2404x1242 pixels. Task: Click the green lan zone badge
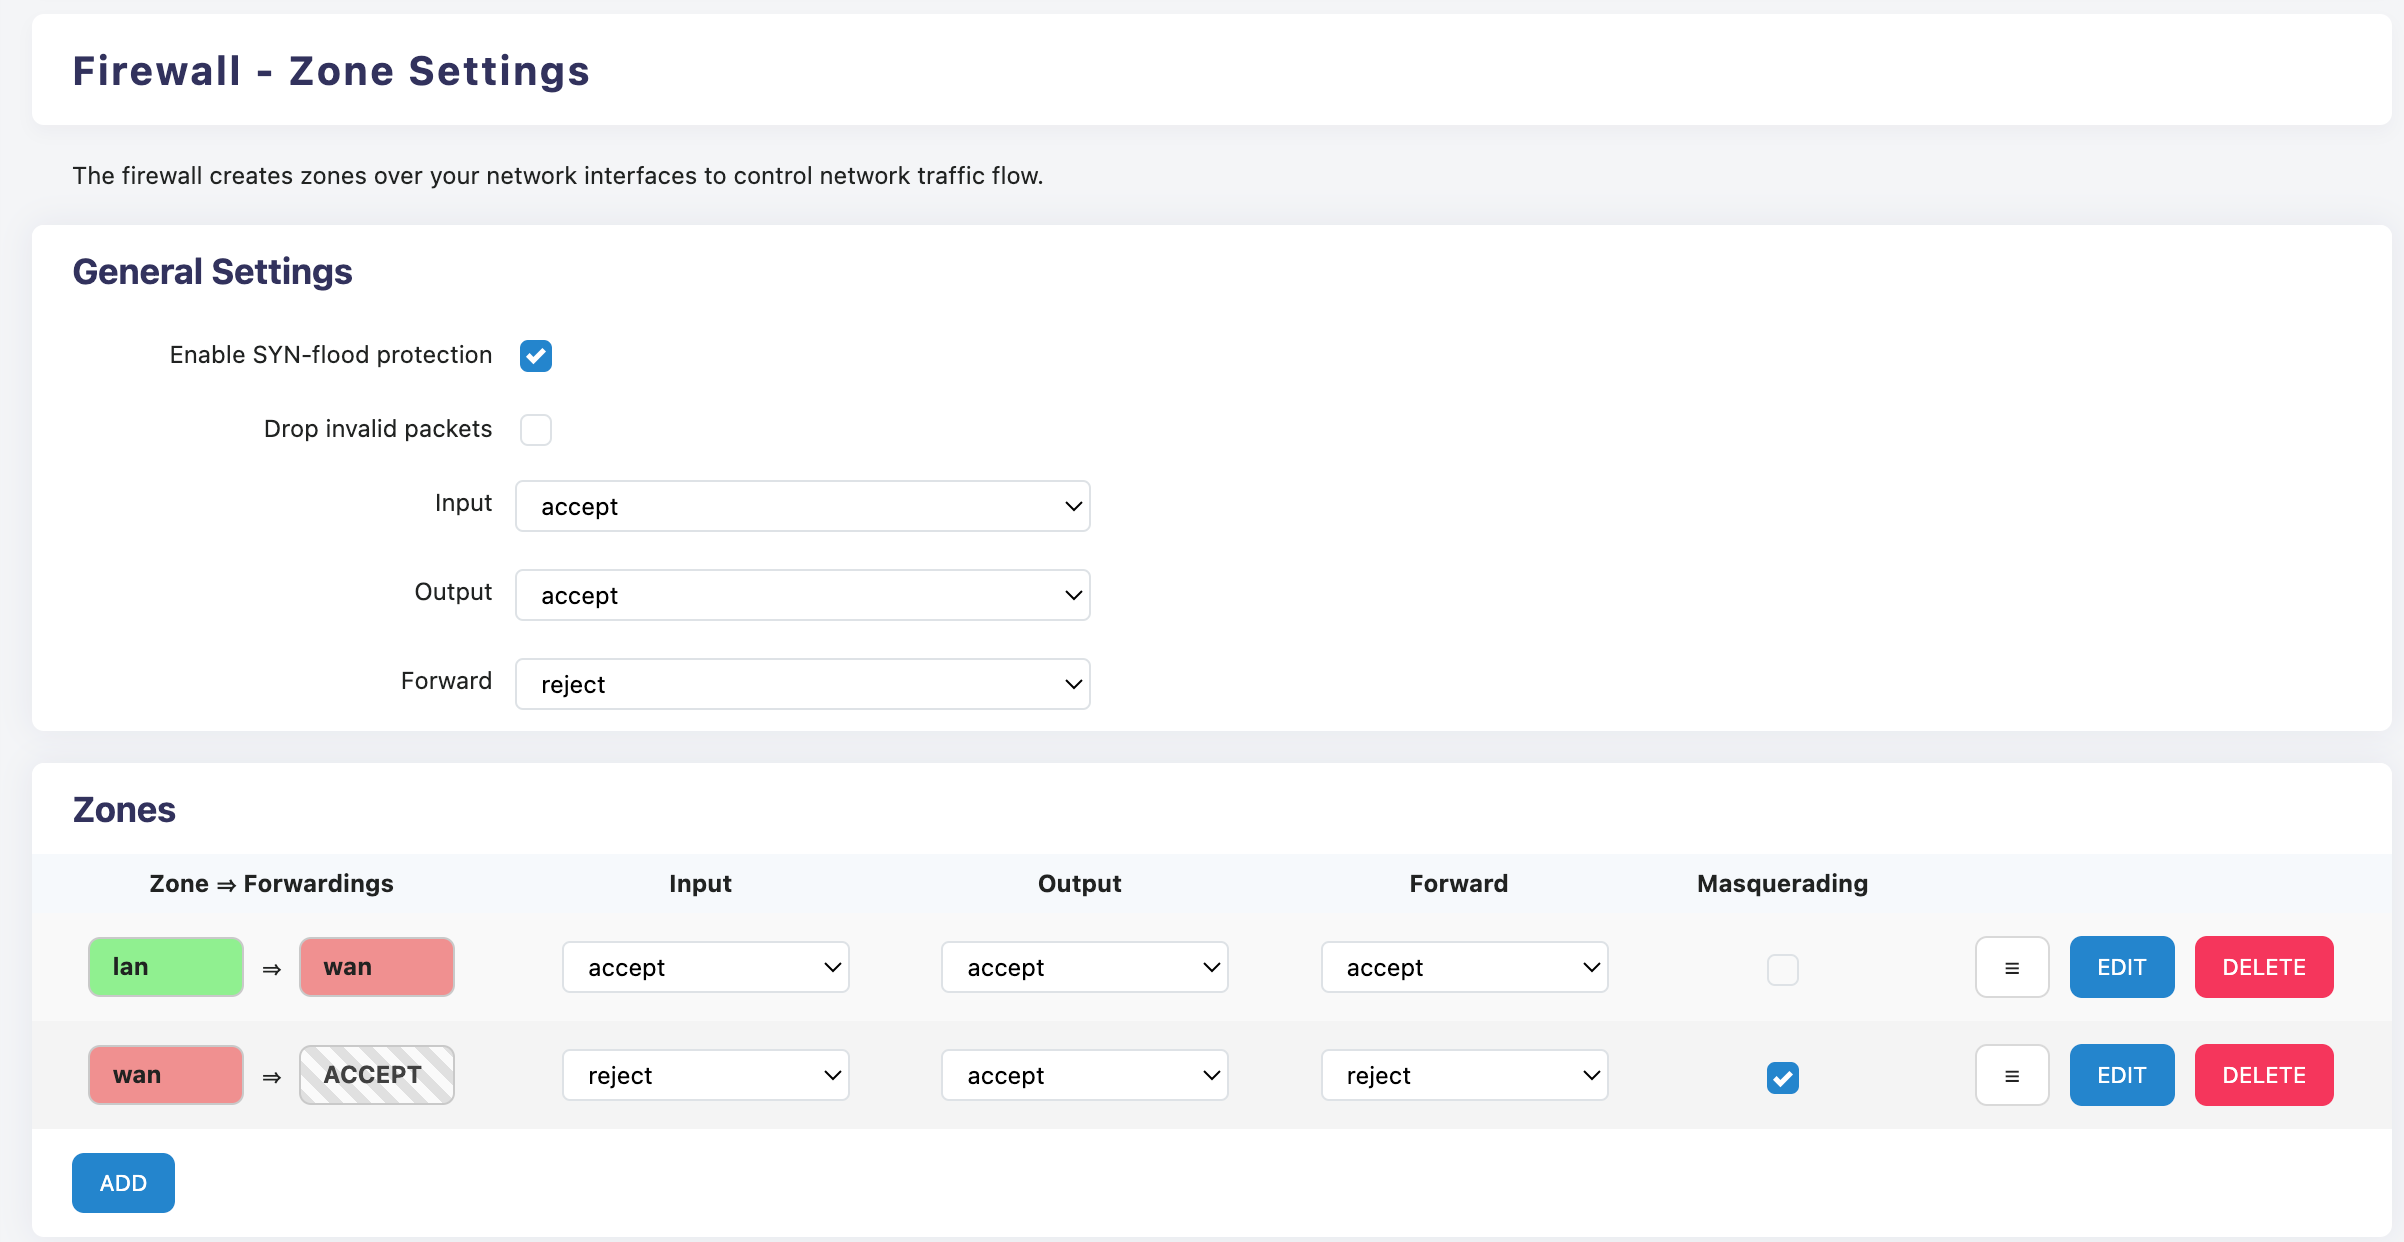(x=166, y=967)
